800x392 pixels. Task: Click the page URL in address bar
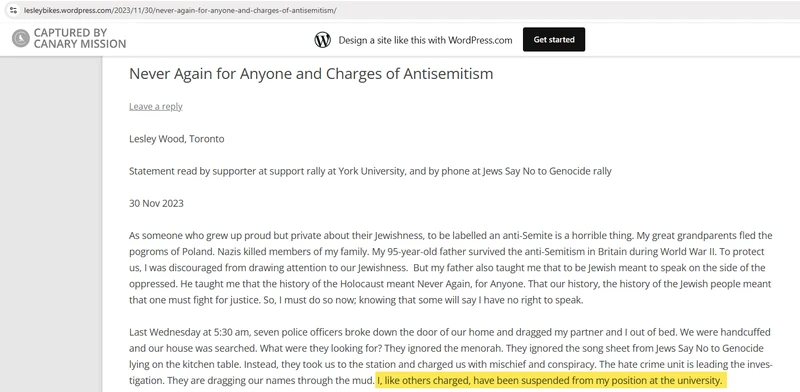coord(180,10)
